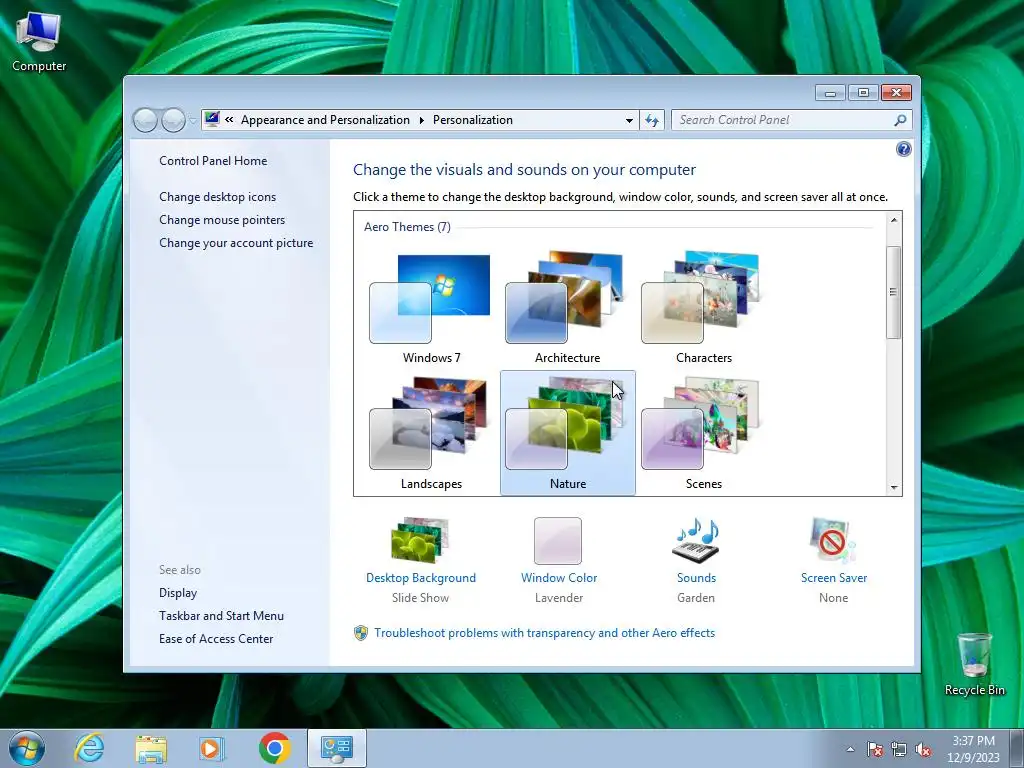The image size is (1024, 768).
Task: Open Ease of Access Center link
Action: [x=216, y=639]
